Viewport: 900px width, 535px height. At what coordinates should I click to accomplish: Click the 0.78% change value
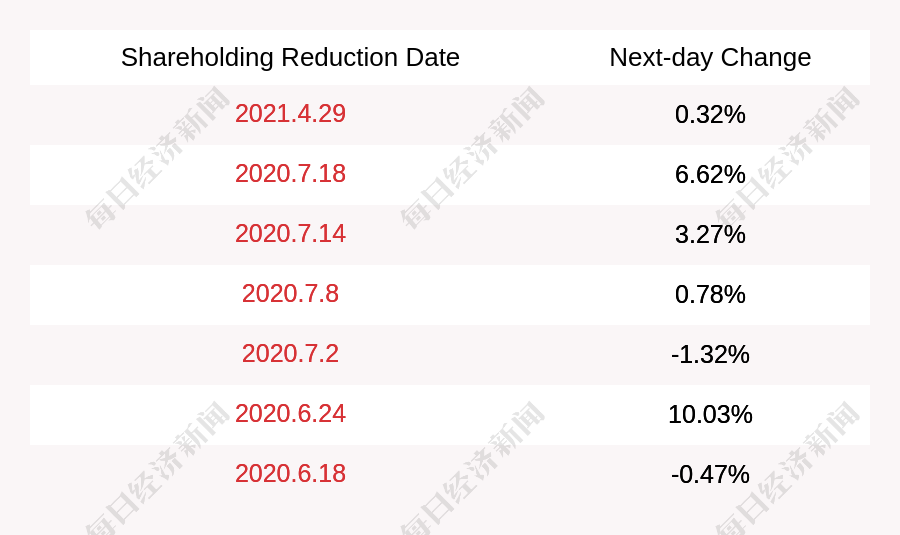[710, 294]
